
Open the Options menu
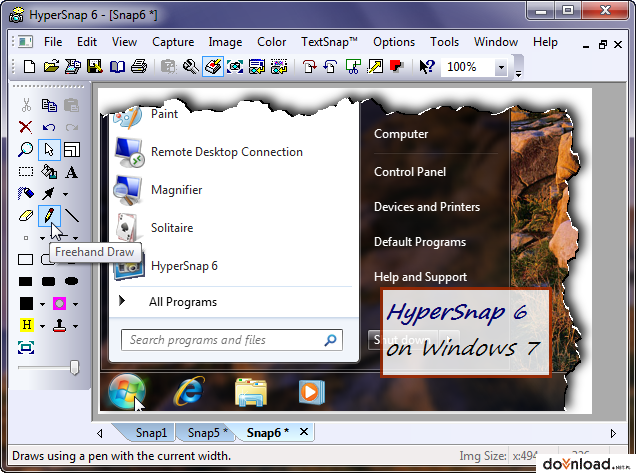394,42
